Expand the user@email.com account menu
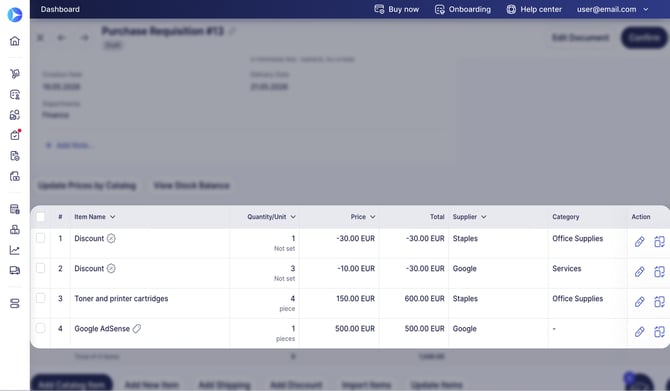Screen dimensions: 670x391 (x=612, y=9)
